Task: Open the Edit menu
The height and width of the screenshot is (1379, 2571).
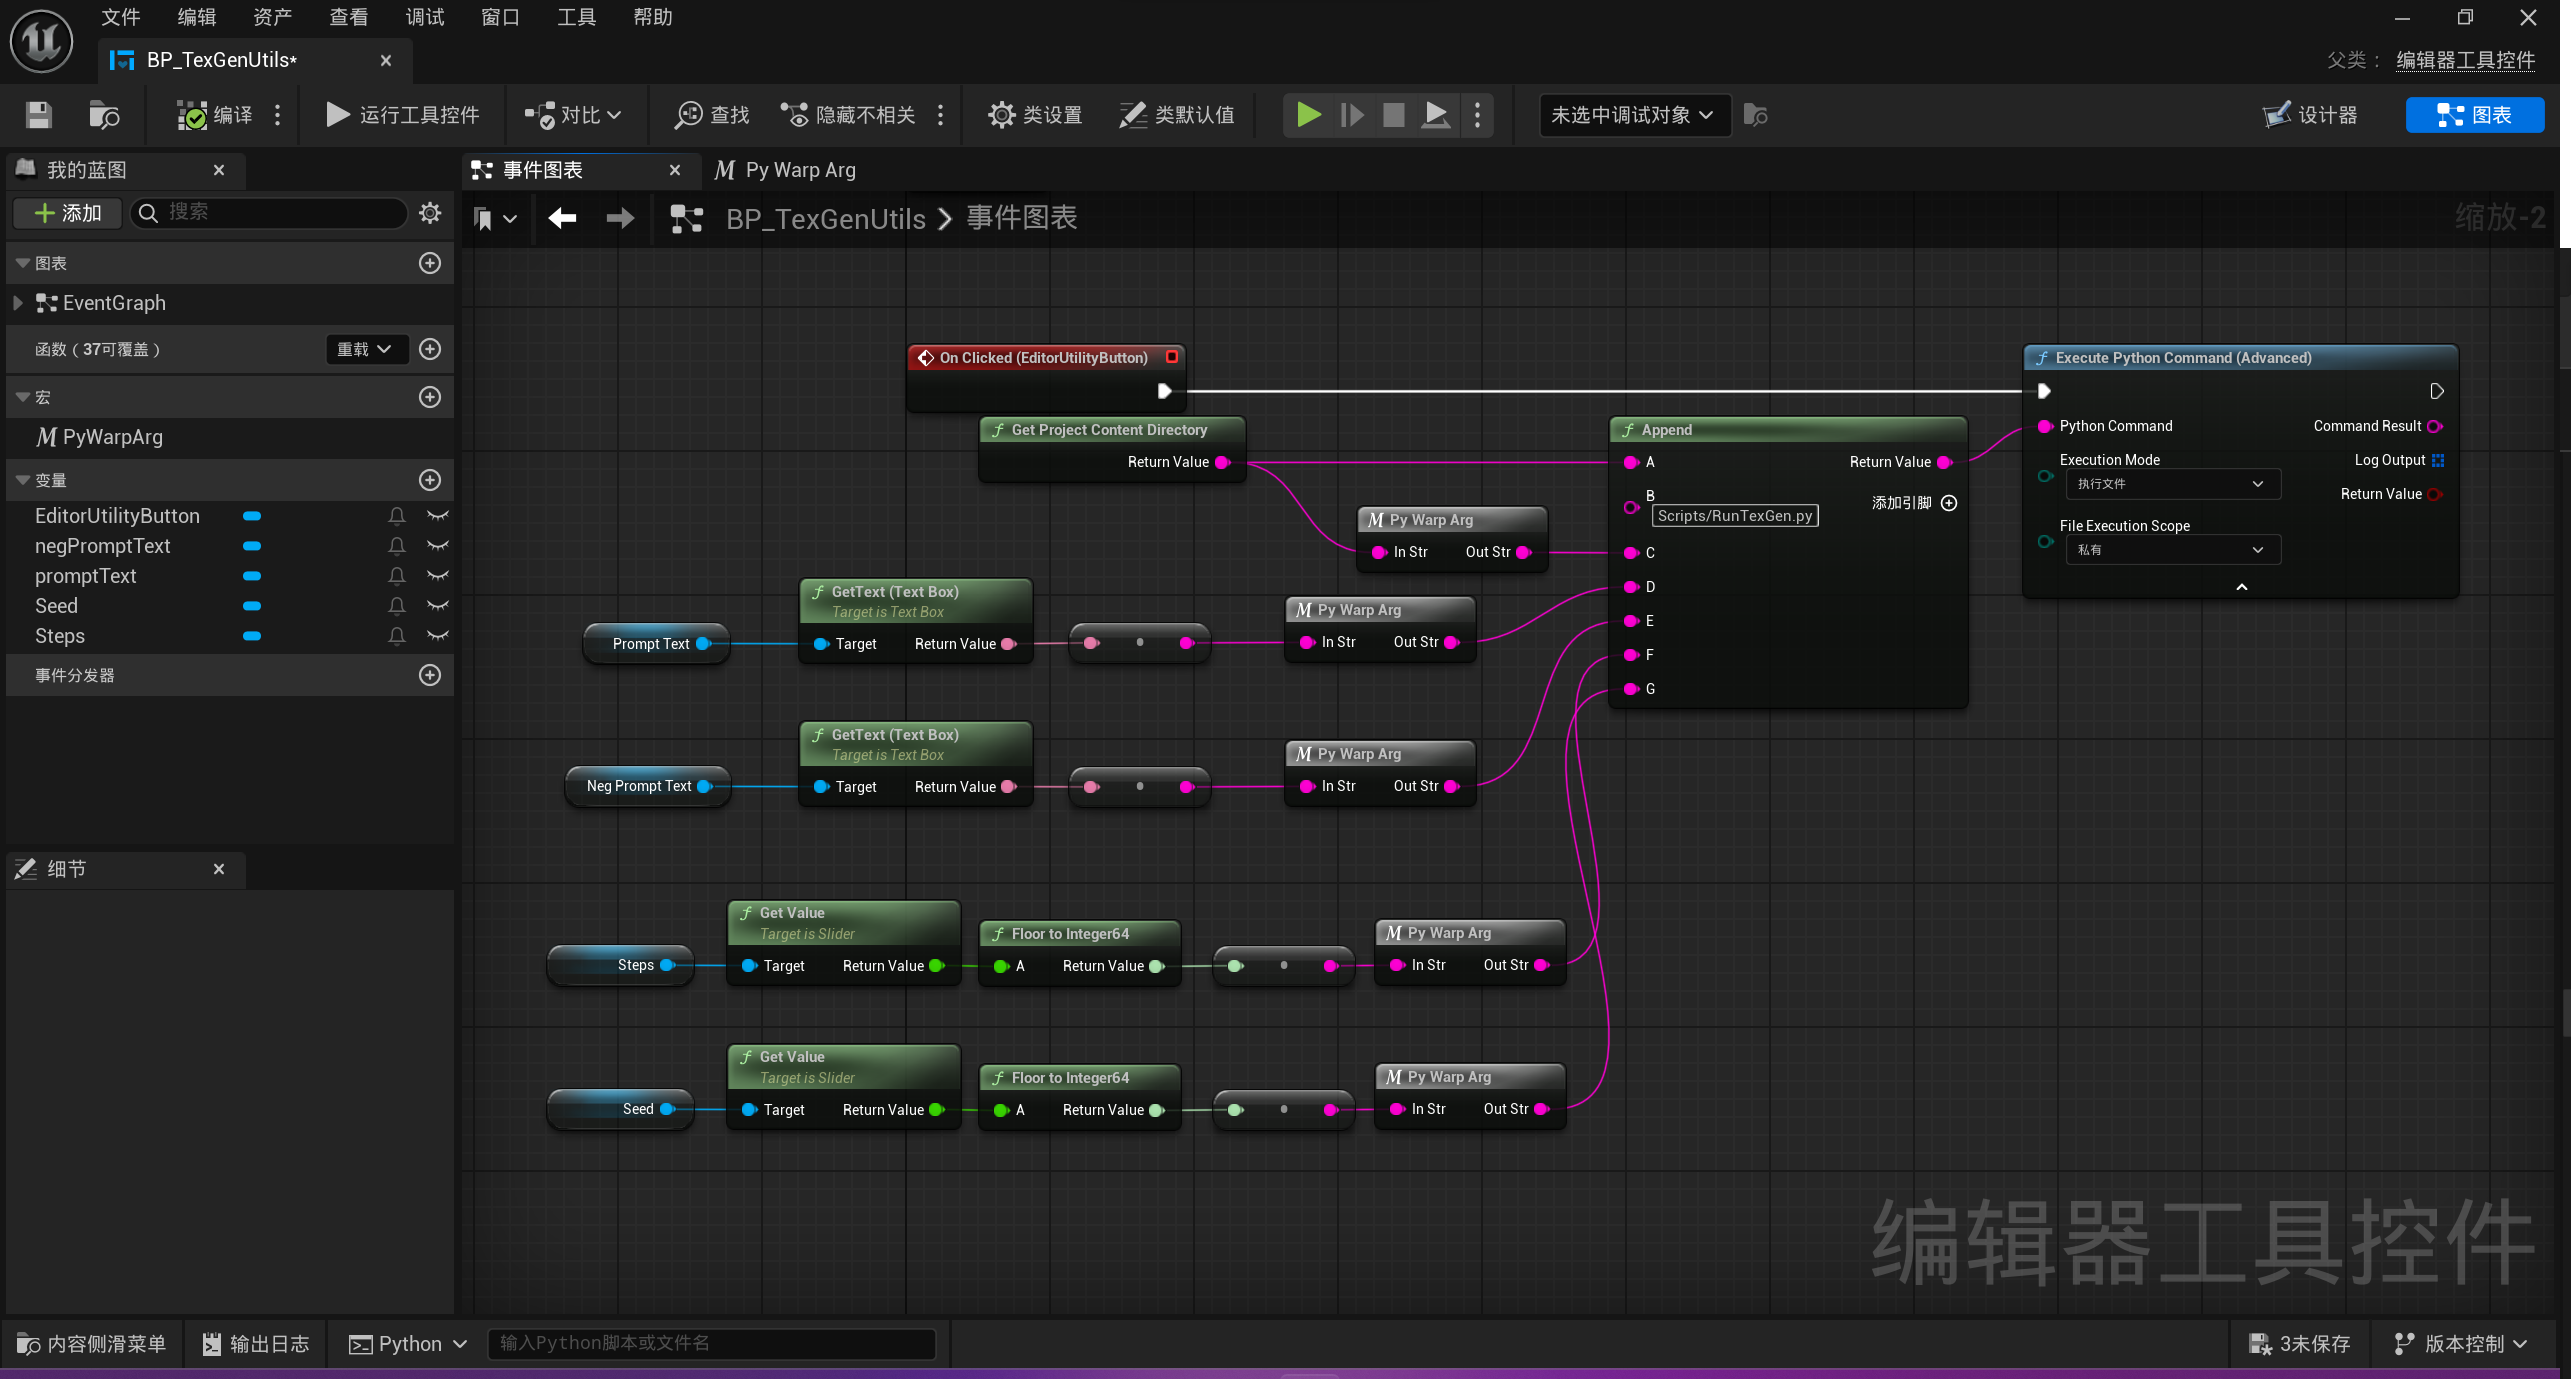Action: [196, 17]
